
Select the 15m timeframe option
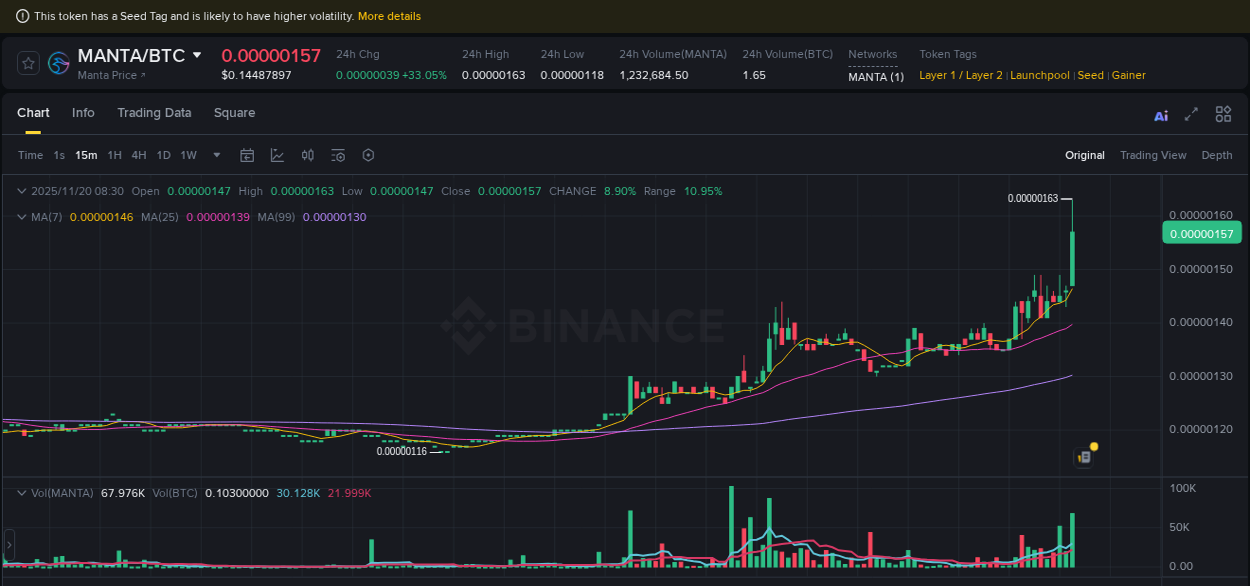click(x=86, y=156)
